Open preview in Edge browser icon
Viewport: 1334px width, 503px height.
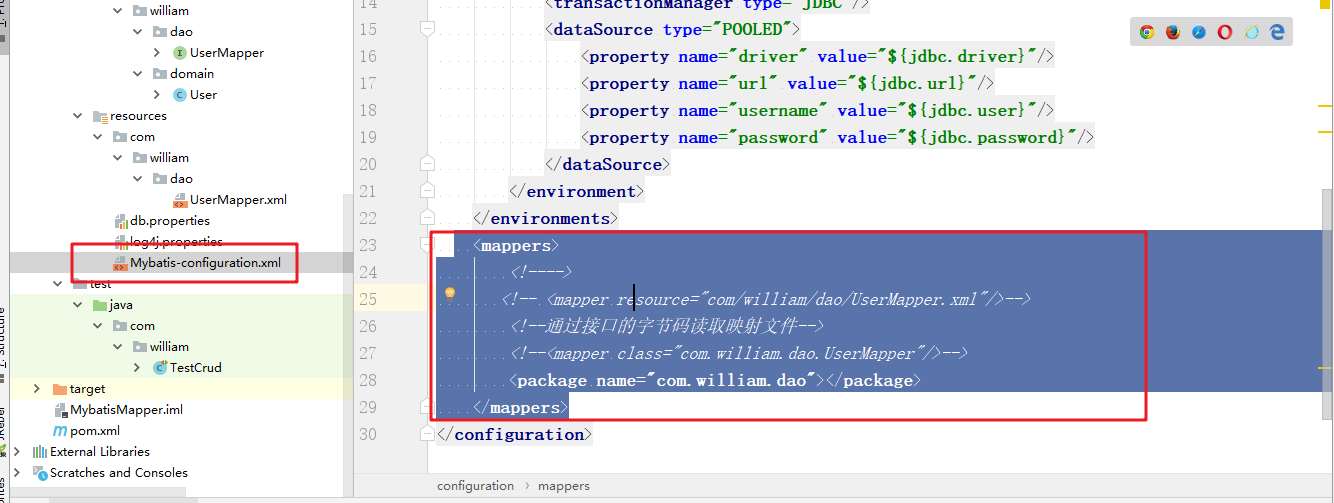coord(1277,32)
